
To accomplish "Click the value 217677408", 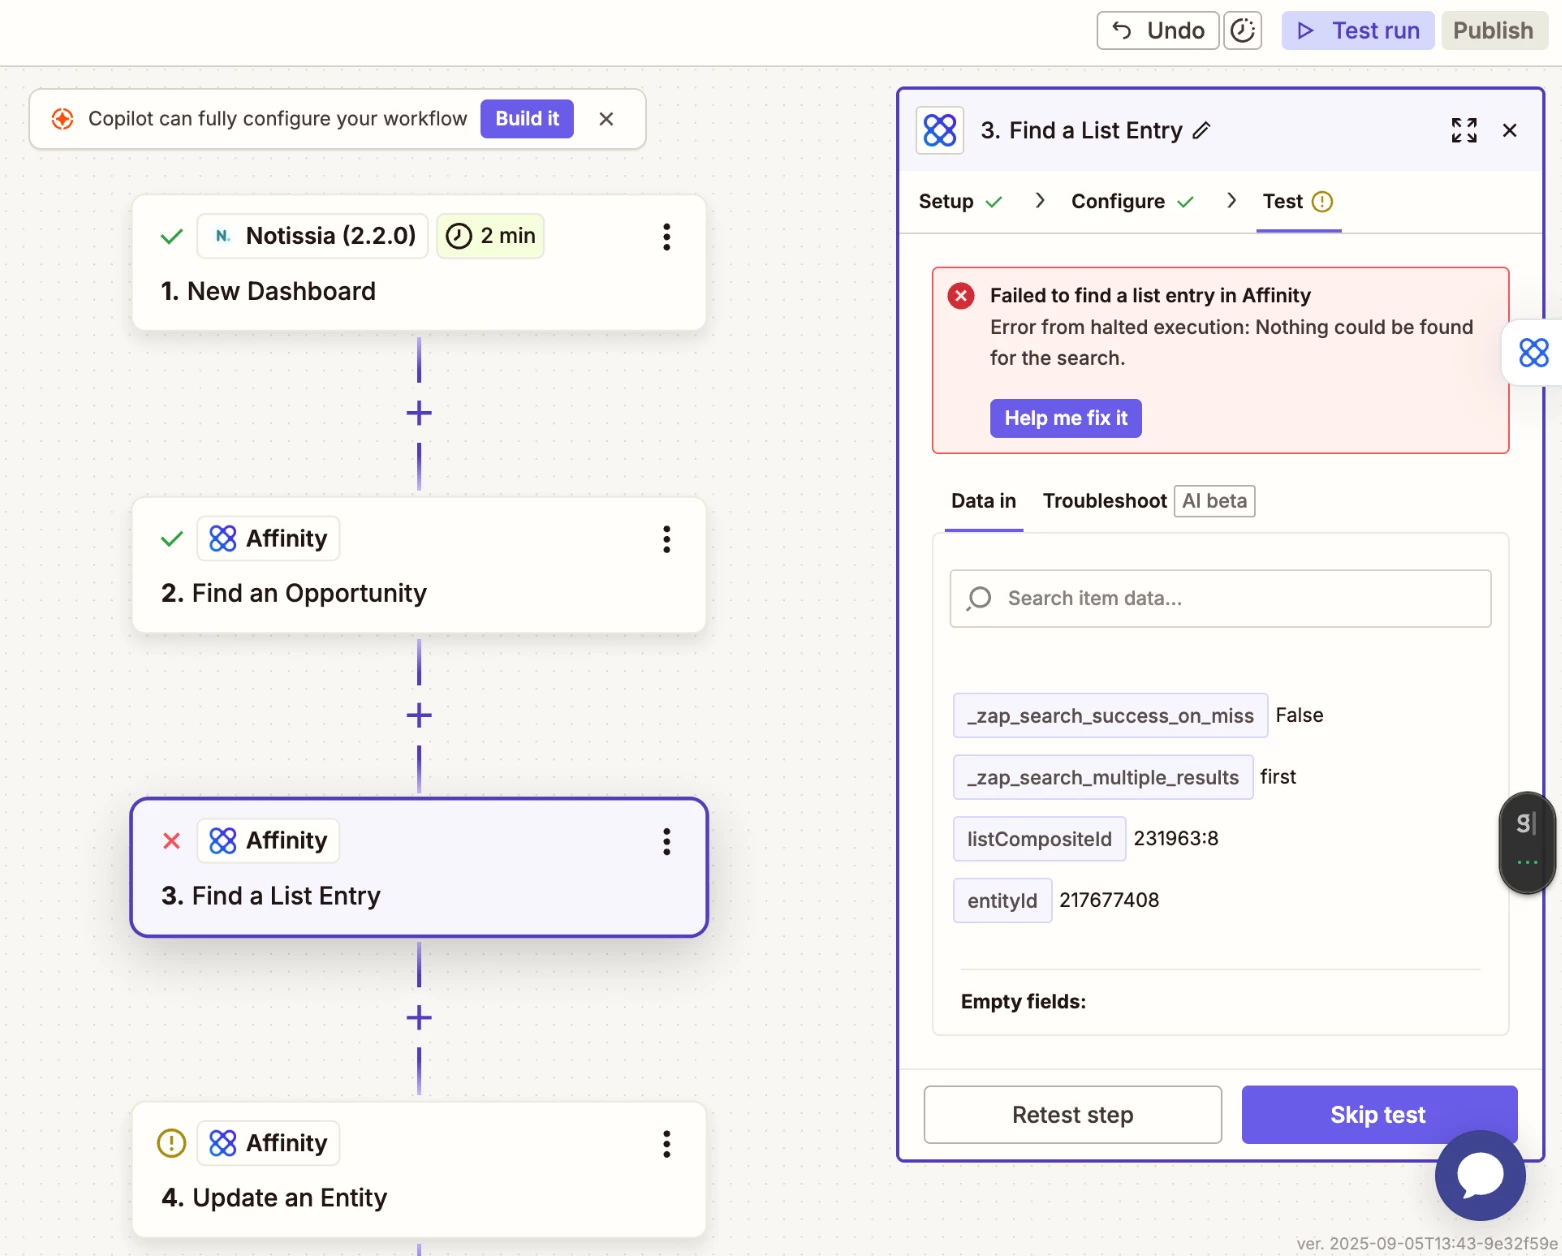I will (1109, 900).
